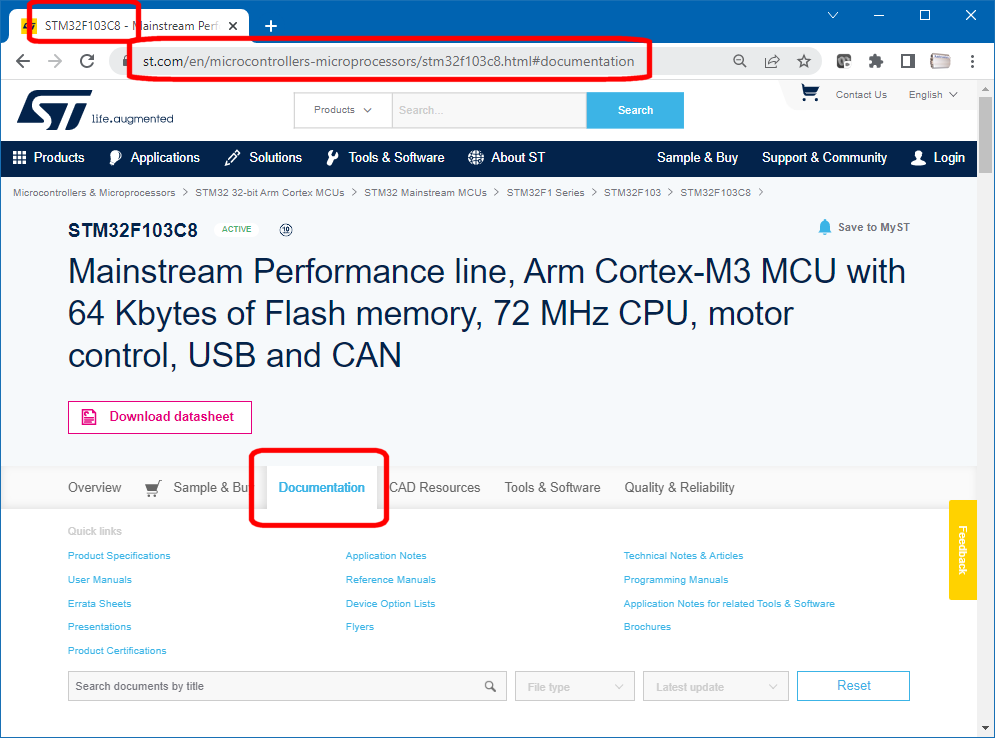Open the Contact Us link
Viewport: 995px width, 738px height.
[861, 95]
